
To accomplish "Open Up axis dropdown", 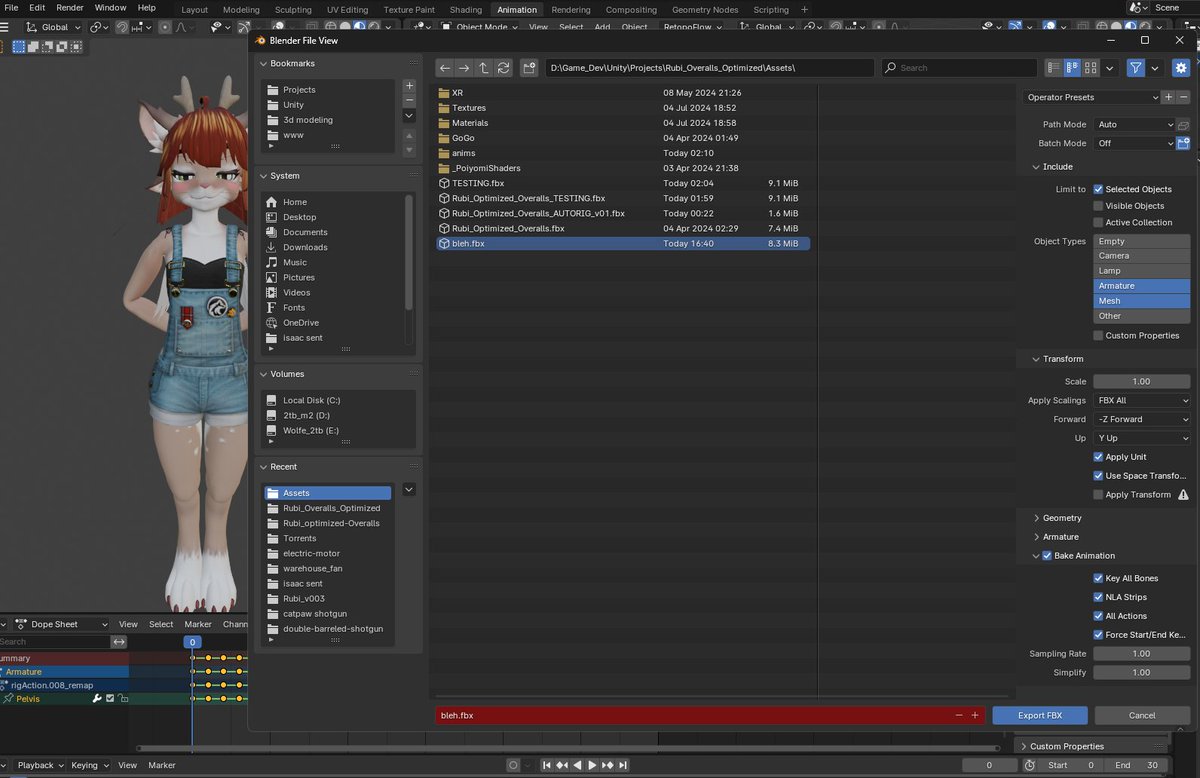I will (1142, 438).
